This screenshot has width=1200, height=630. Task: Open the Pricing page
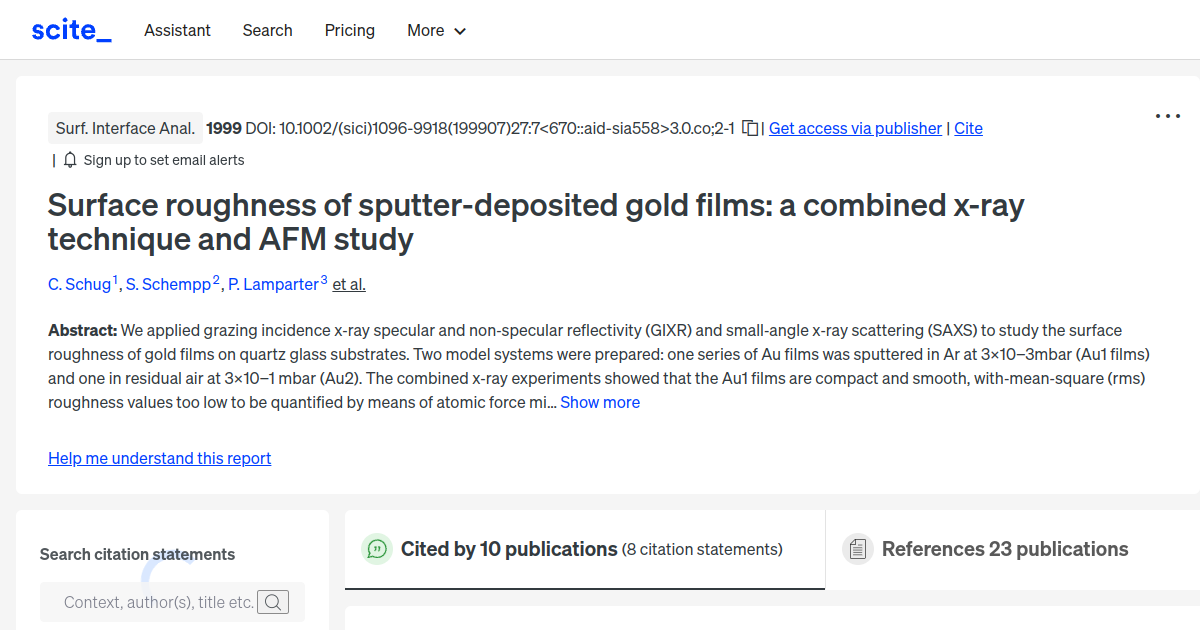point(349,30)
